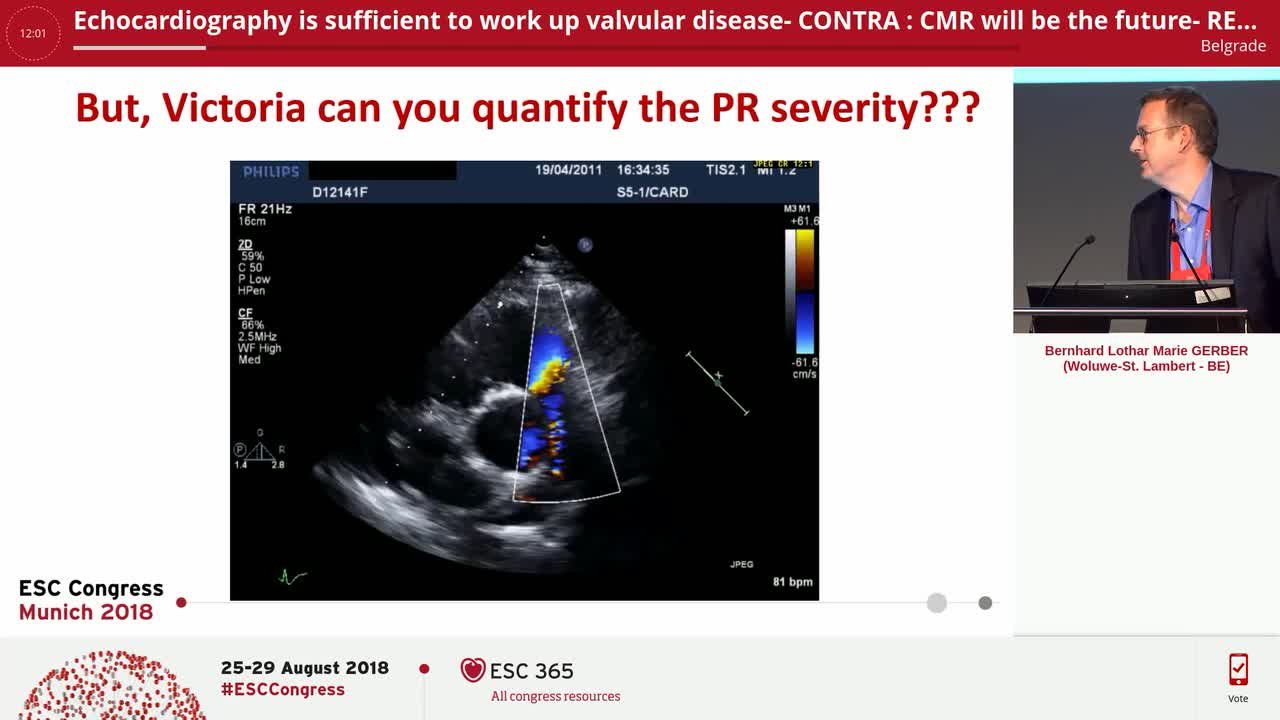Open the ESC 365 congress resources link
This screenshot has height=720, width=1280.
(x=555, y=696)
